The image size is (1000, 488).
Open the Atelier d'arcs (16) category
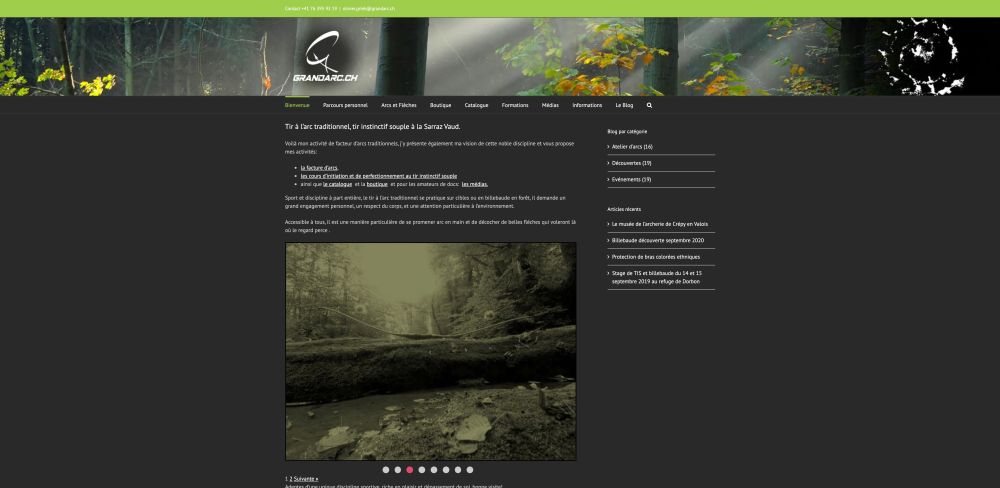(x=632, y=147)
